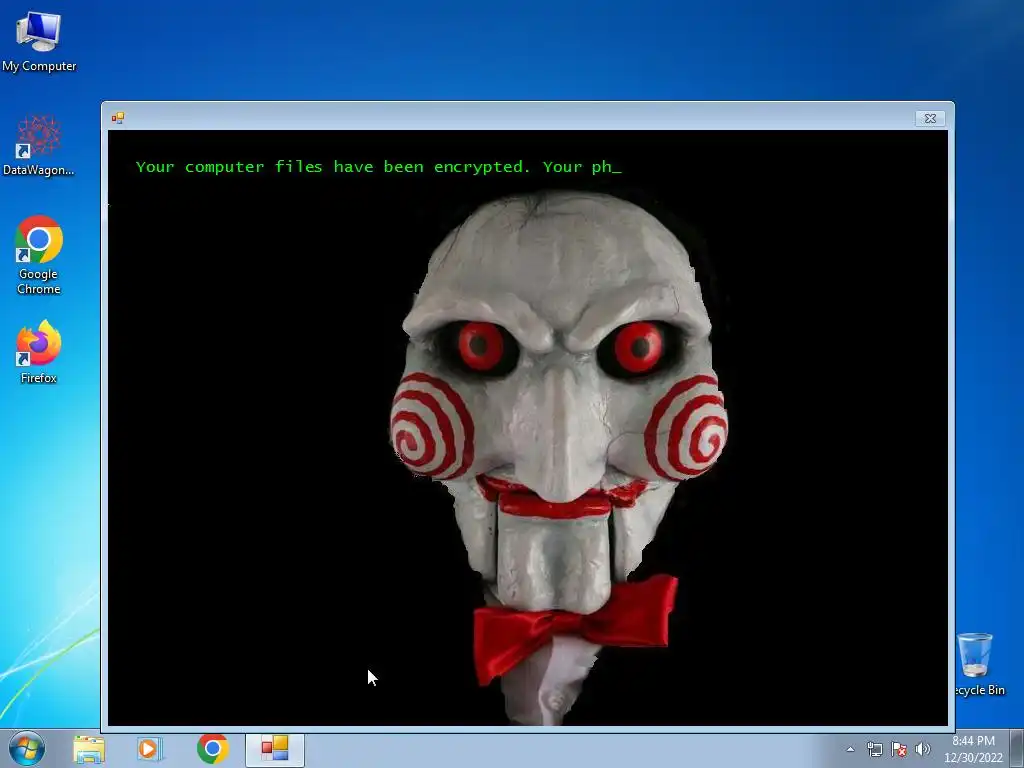Open Windows Explorer from the taskbar

[x=89, y=749]
